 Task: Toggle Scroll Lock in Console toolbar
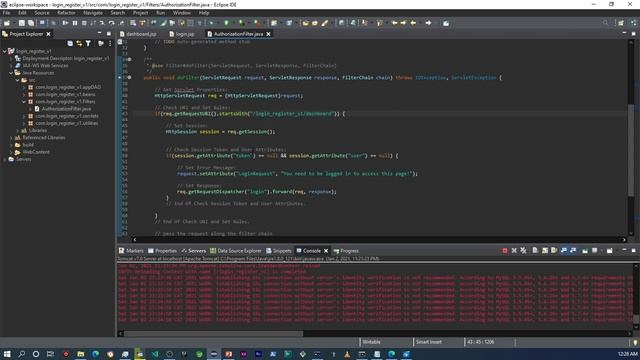click(544, 251)
